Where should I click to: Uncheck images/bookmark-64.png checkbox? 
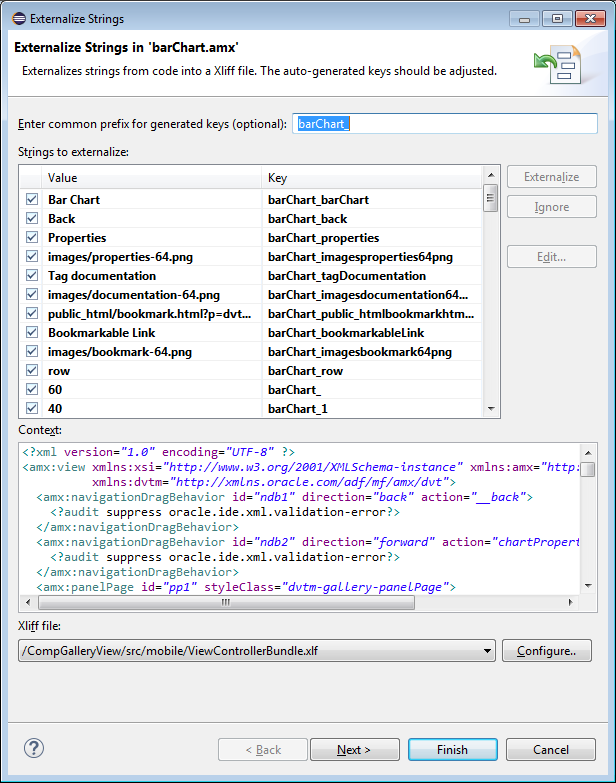[32, 351]
